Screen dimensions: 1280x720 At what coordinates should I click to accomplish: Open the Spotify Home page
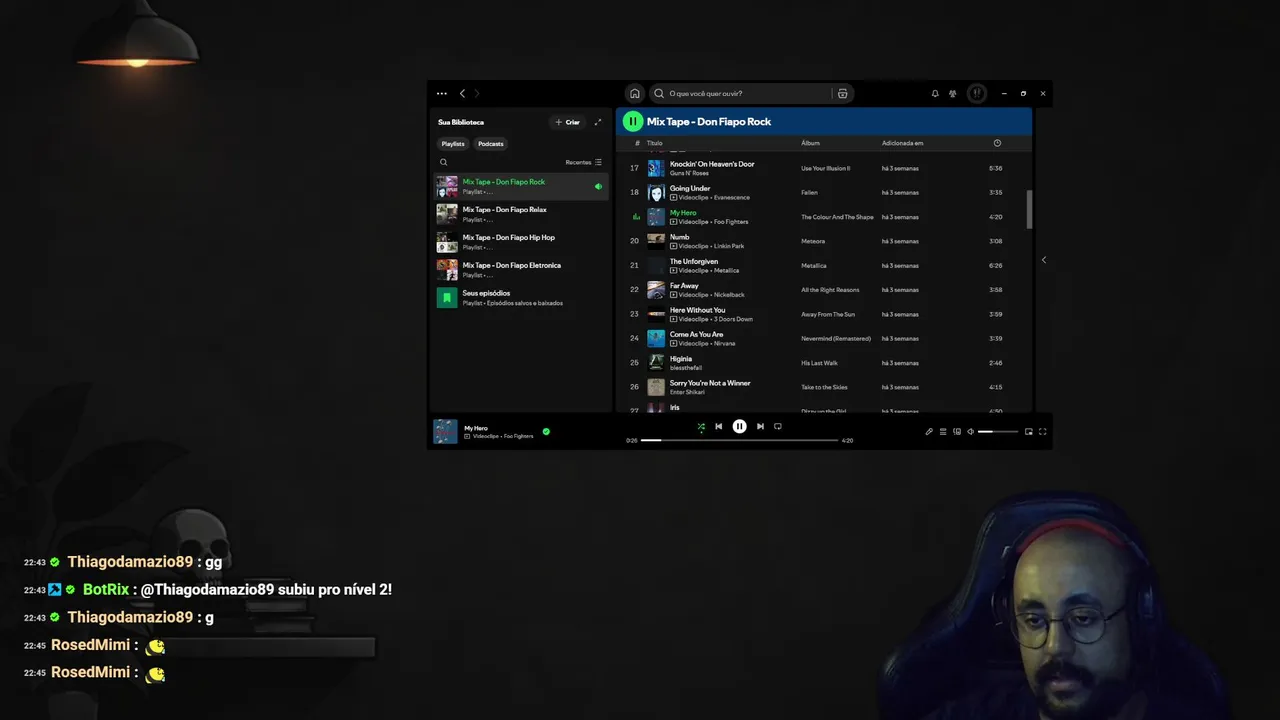pyautogui.click(x=634, y=93)
